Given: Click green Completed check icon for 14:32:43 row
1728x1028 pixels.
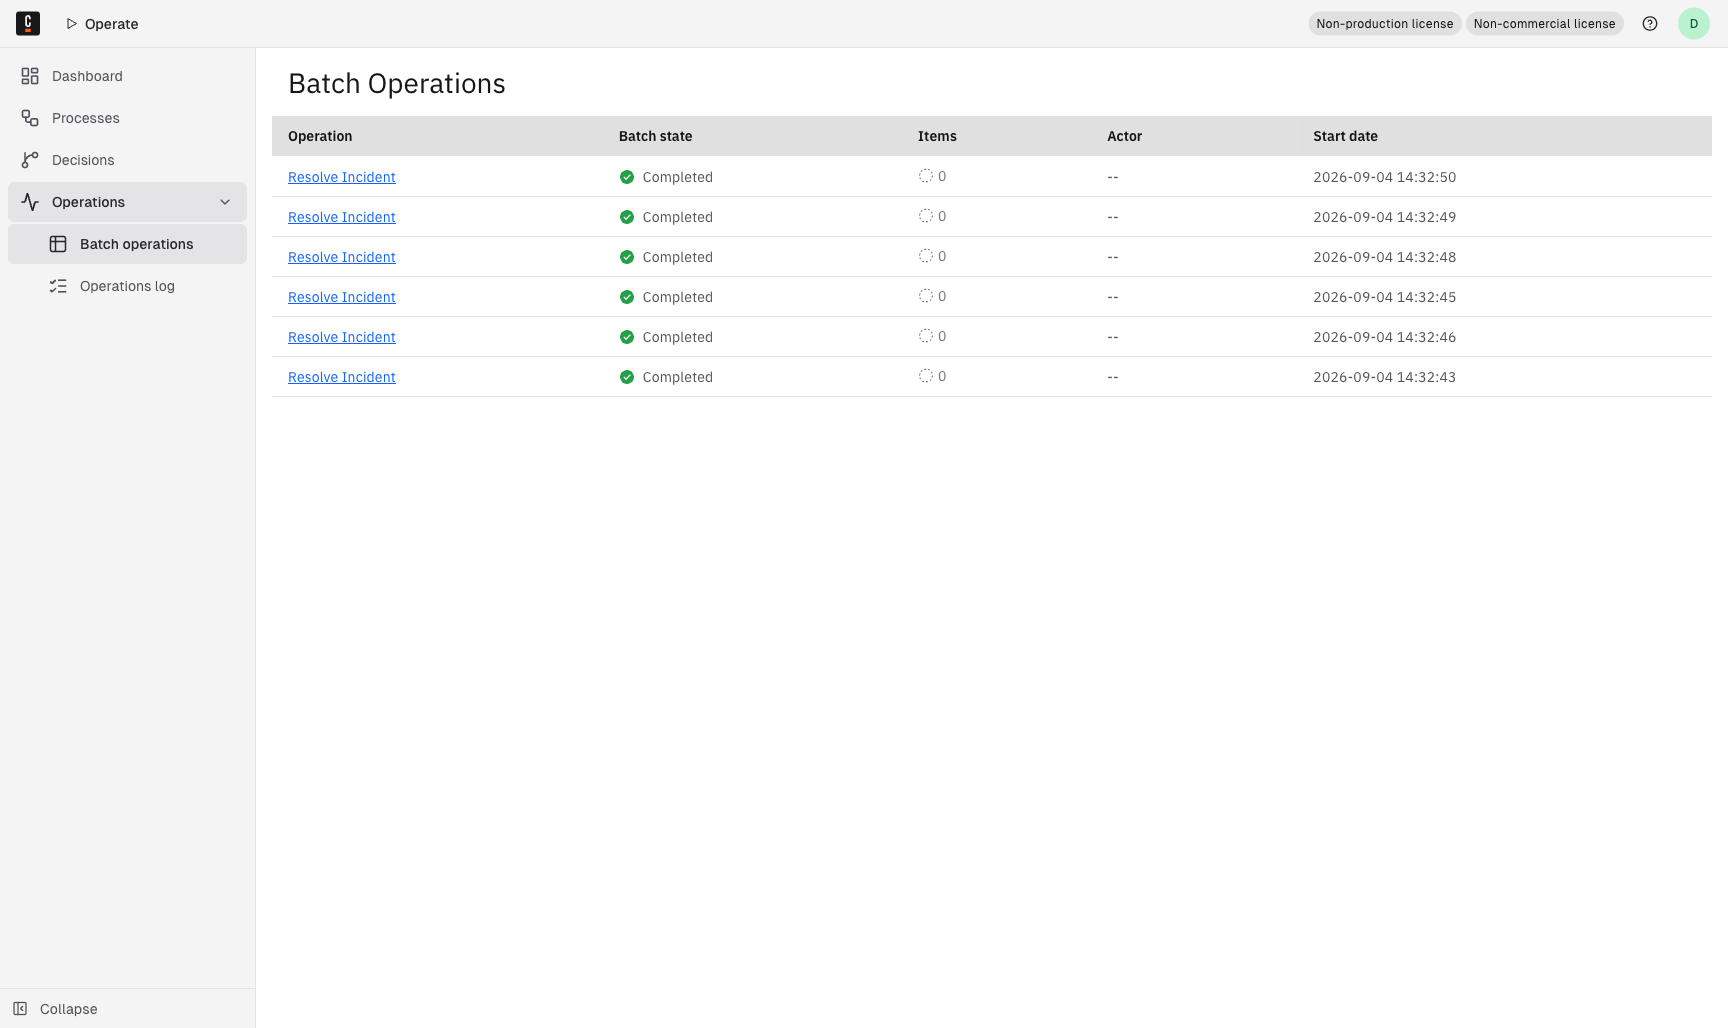Looking at the screenshot, I should [627, 377].
